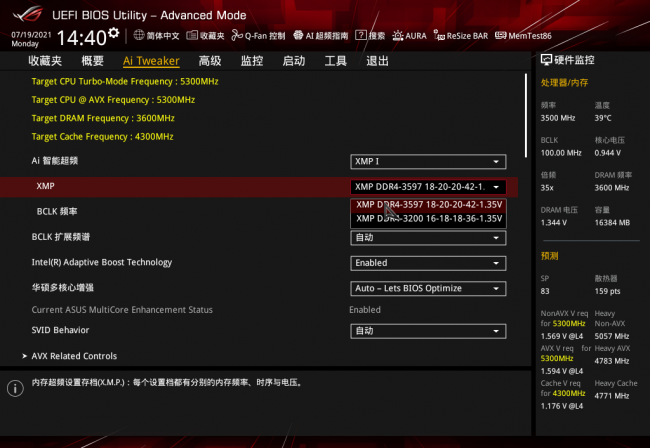Open the 监控 tab

(x=252, y=61)
